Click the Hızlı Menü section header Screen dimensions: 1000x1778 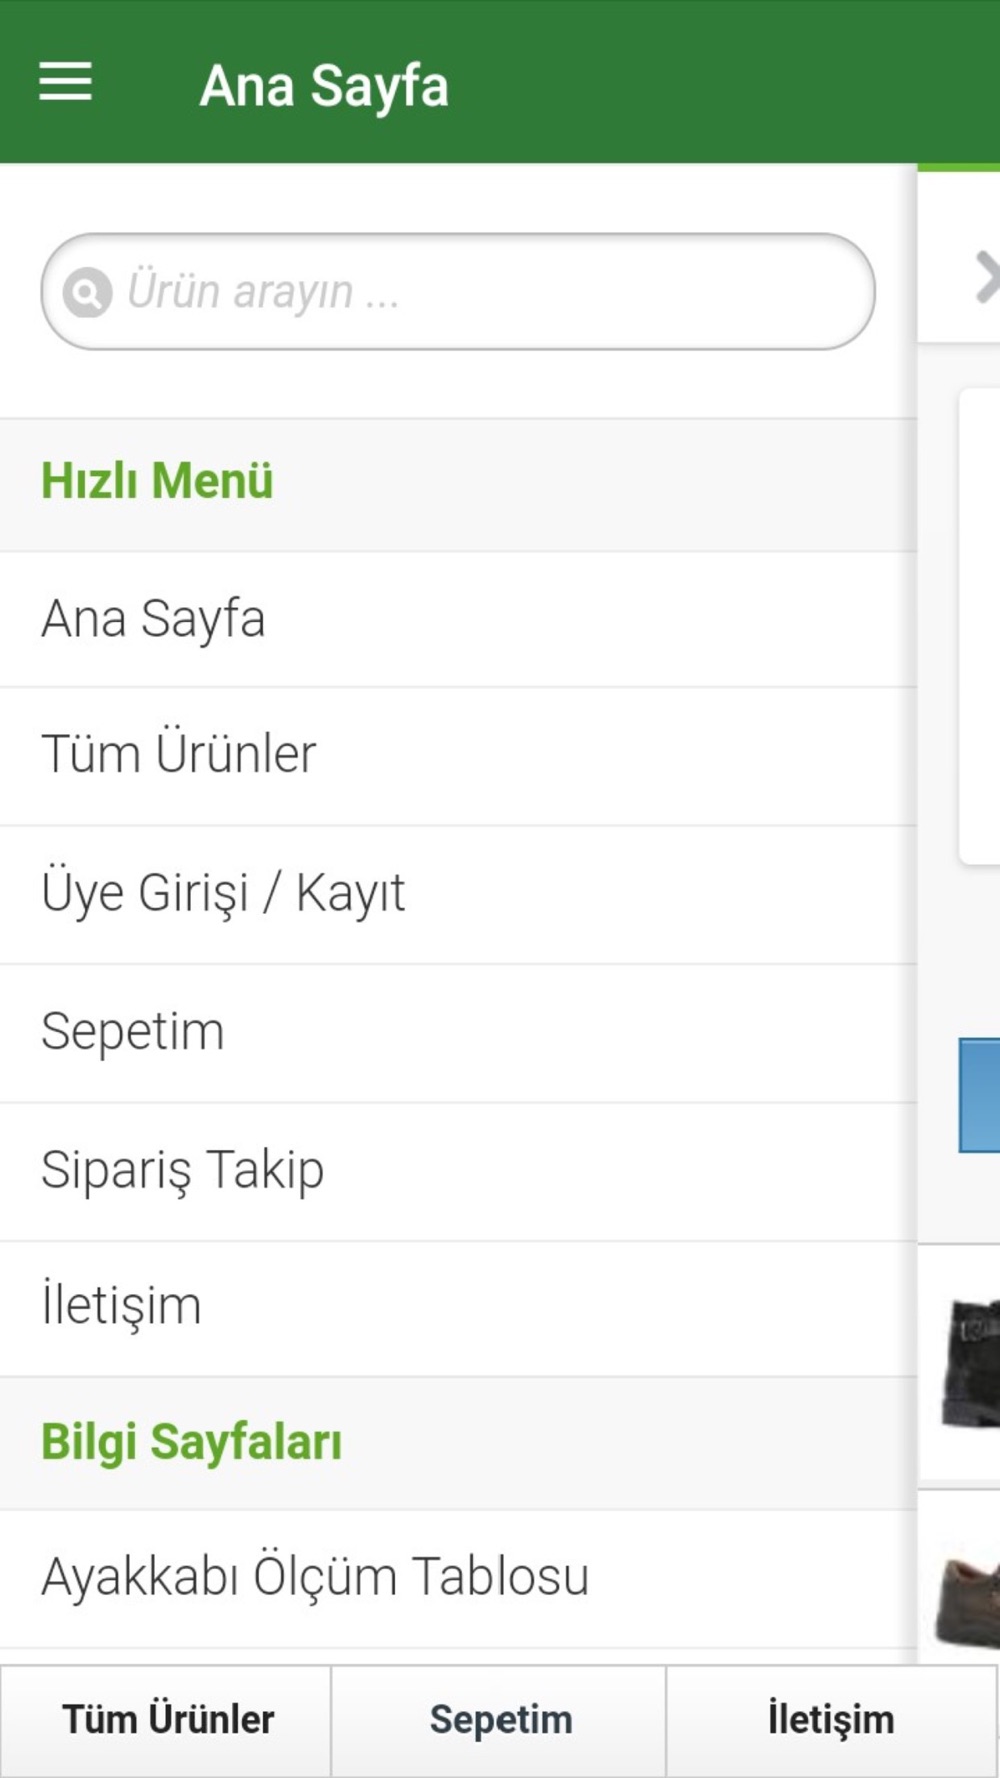[157, 482]
